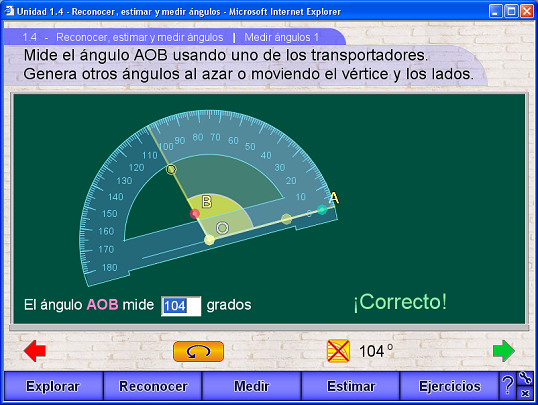Viewport: 538px width, 405px height.
Task: Open the Explorar tab
Action: point(53,386)
